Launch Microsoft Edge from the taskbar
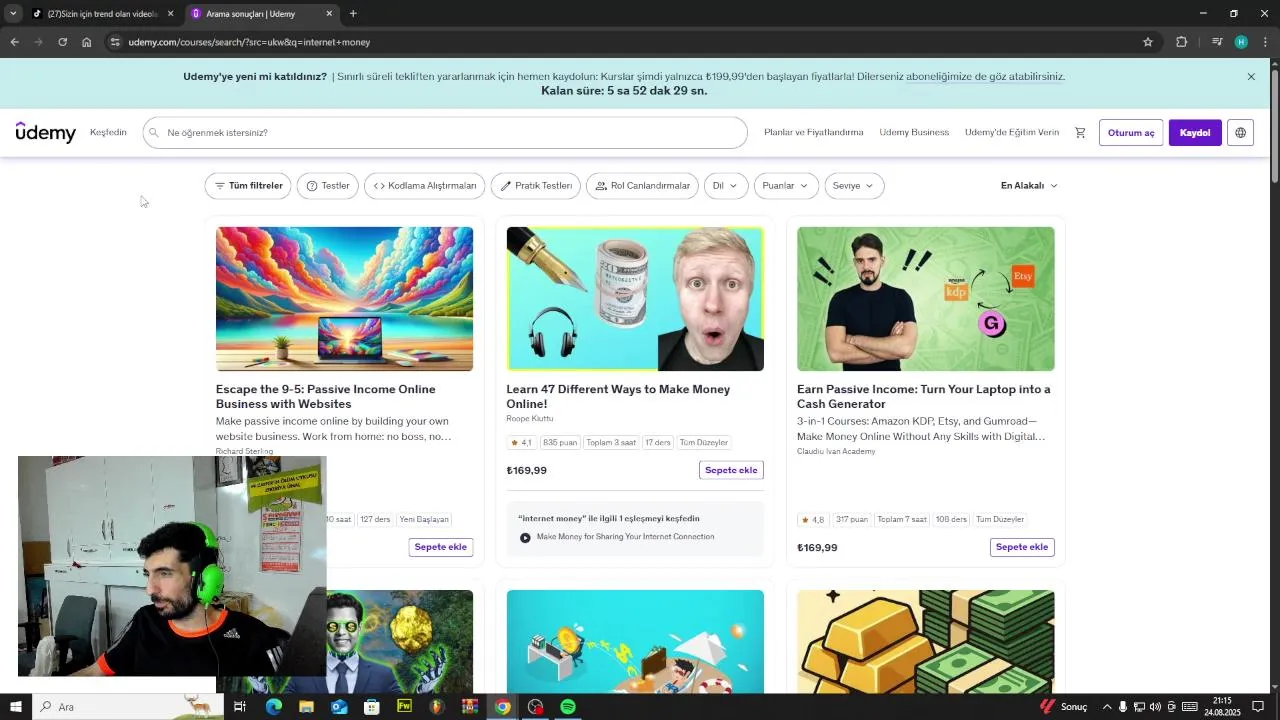The height and width of the screenshot is (720, 1280). coord(273,707)
